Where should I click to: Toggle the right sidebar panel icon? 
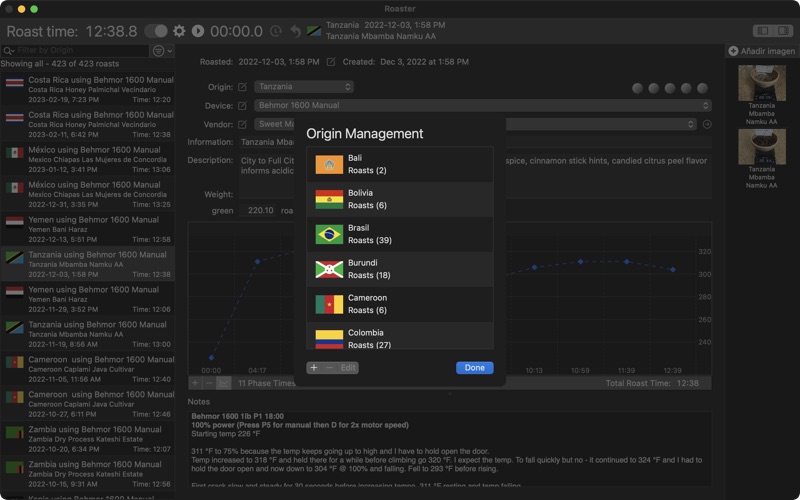coord(783,31)
